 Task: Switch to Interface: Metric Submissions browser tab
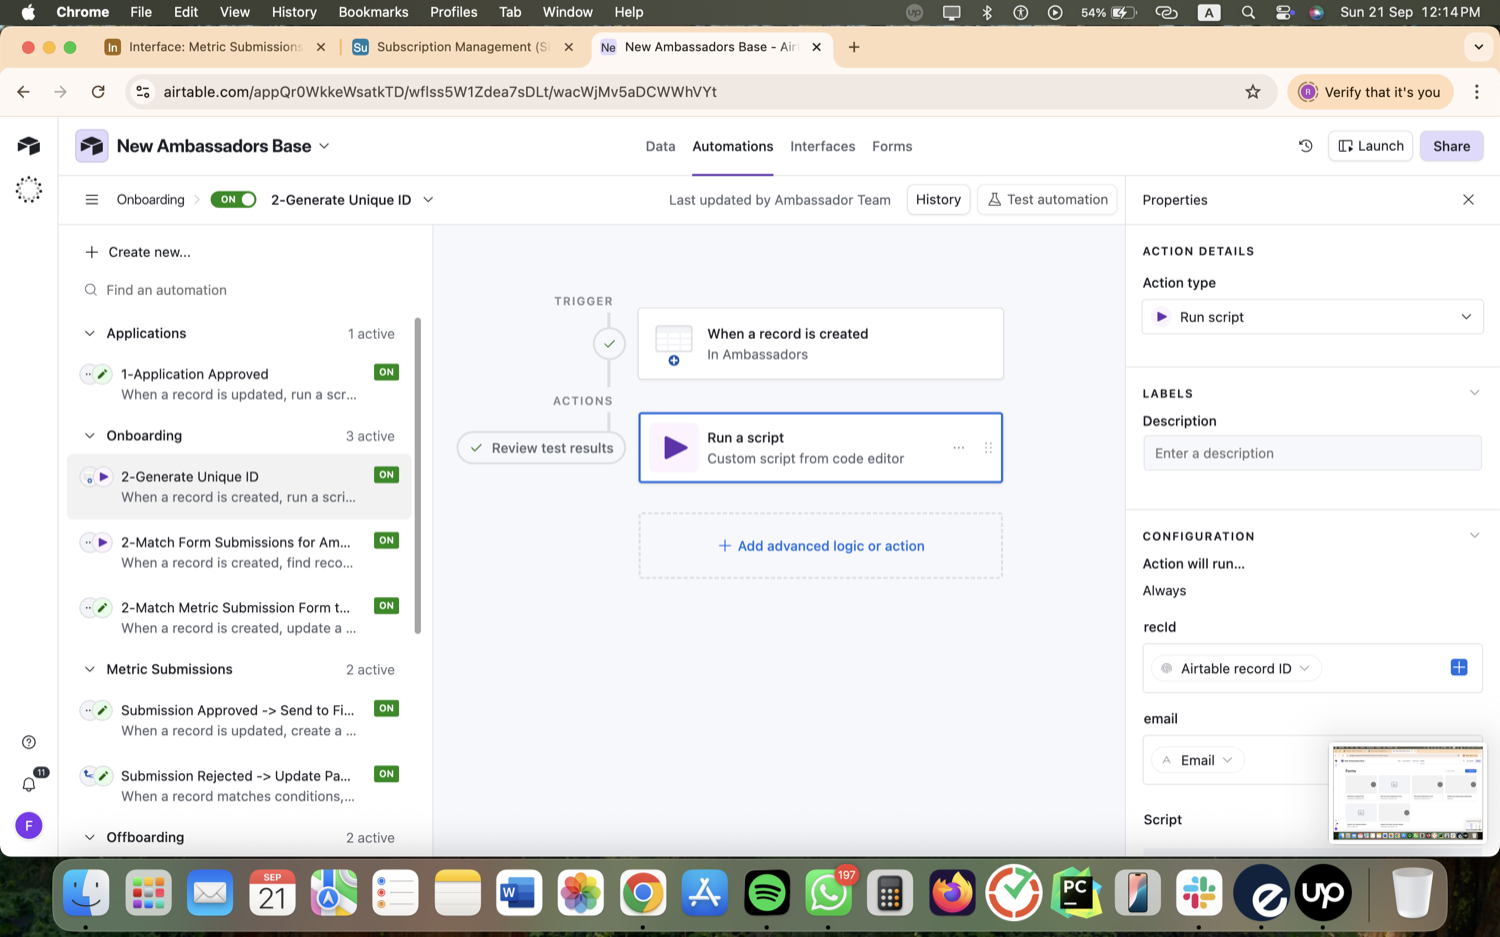click(x=214, y=47)
